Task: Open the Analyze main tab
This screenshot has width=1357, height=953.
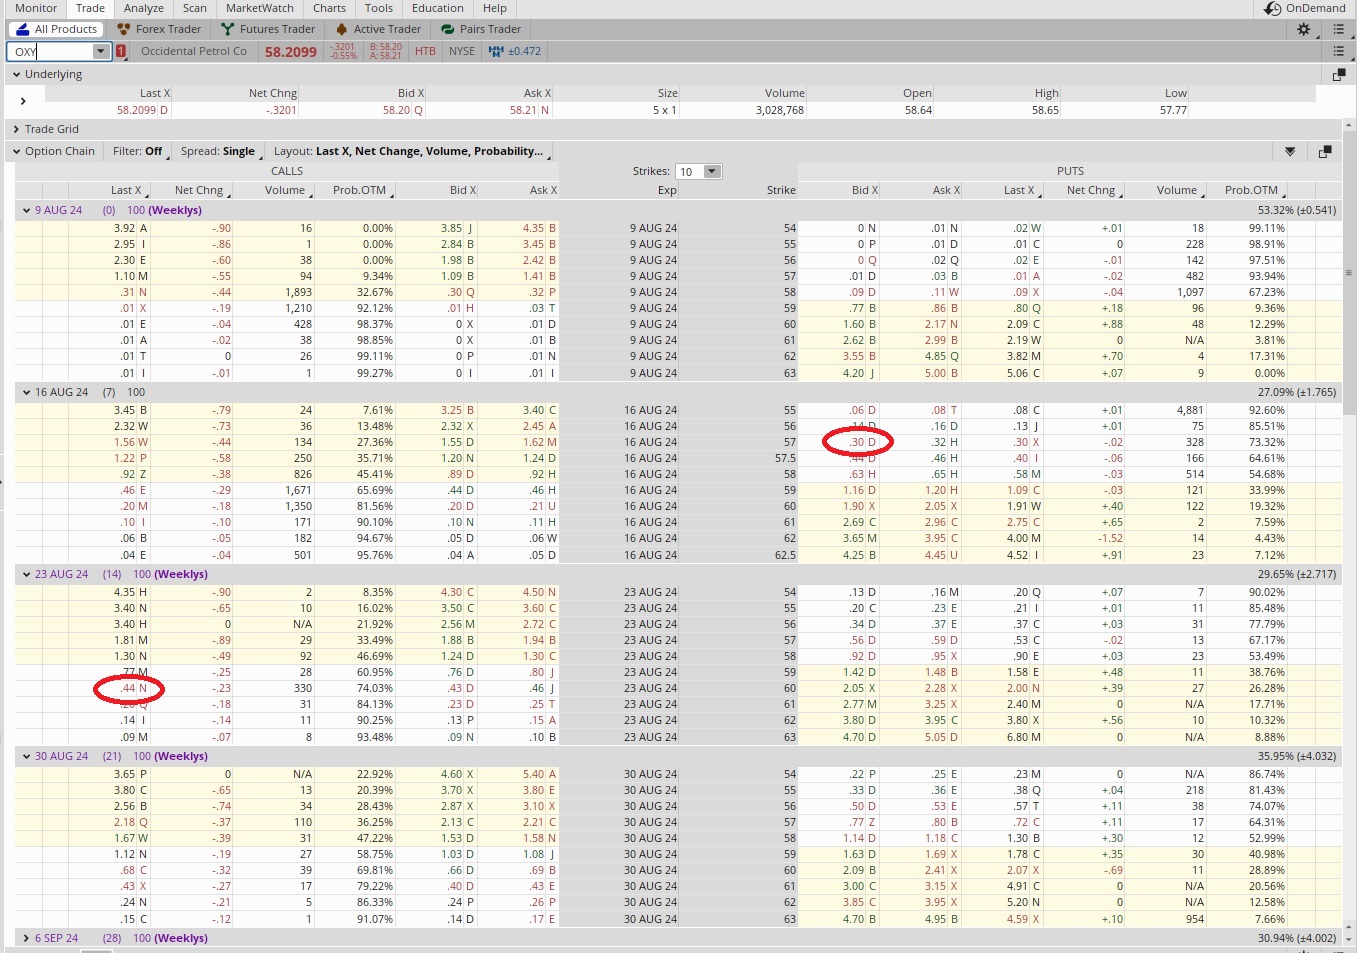Action: pyautogui.click(x=144, y=8)
